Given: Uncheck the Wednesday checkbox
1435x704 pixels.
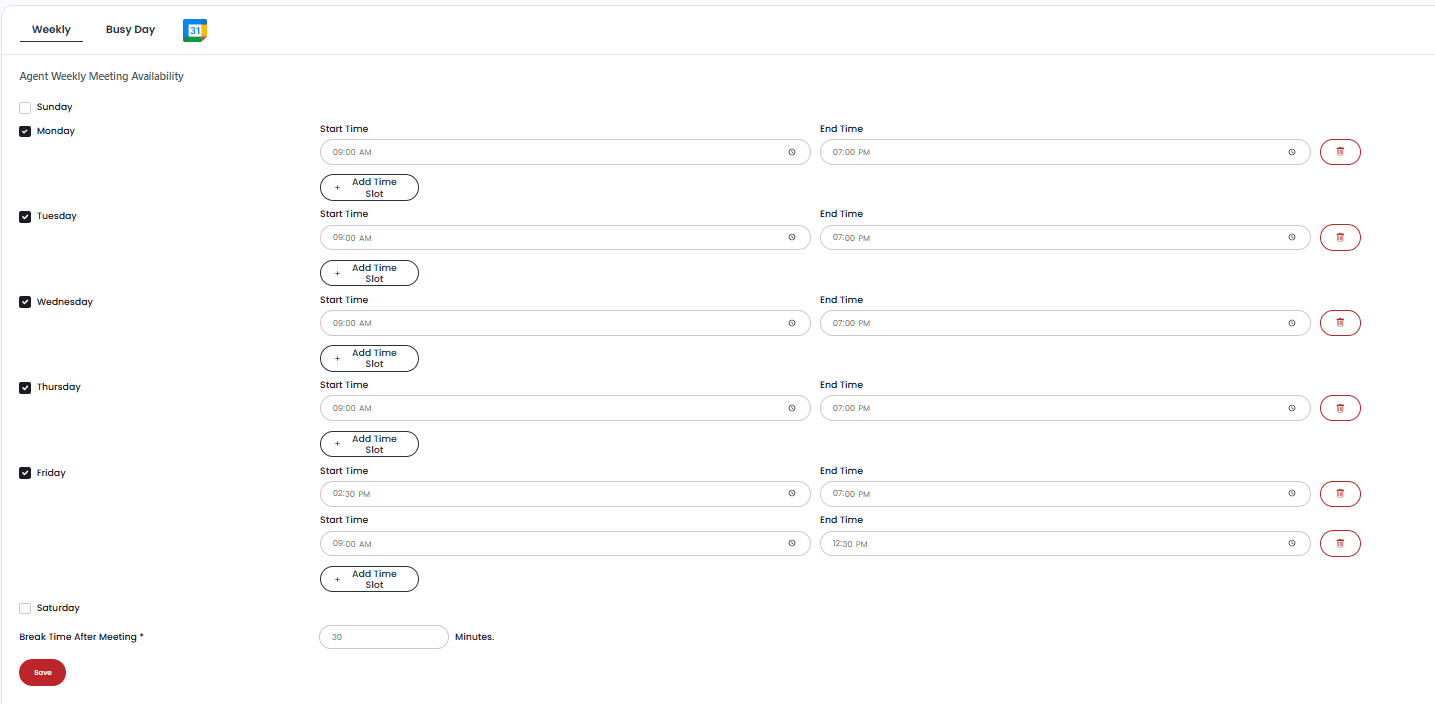Looking at the screenshot, I should [25, 302].
